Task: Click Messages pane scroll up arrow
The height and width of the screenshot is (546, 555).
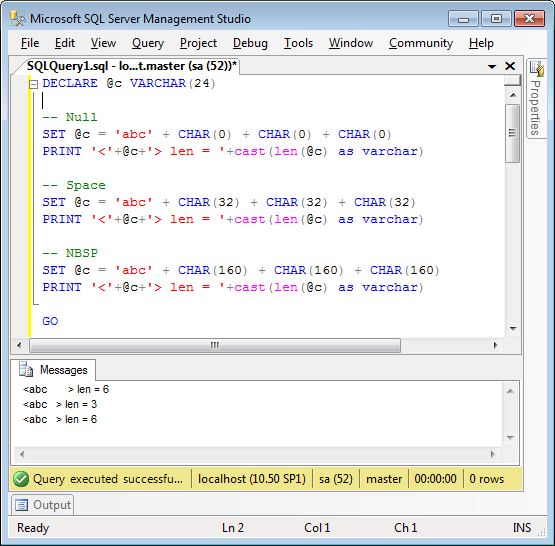Action: [510, 391]
